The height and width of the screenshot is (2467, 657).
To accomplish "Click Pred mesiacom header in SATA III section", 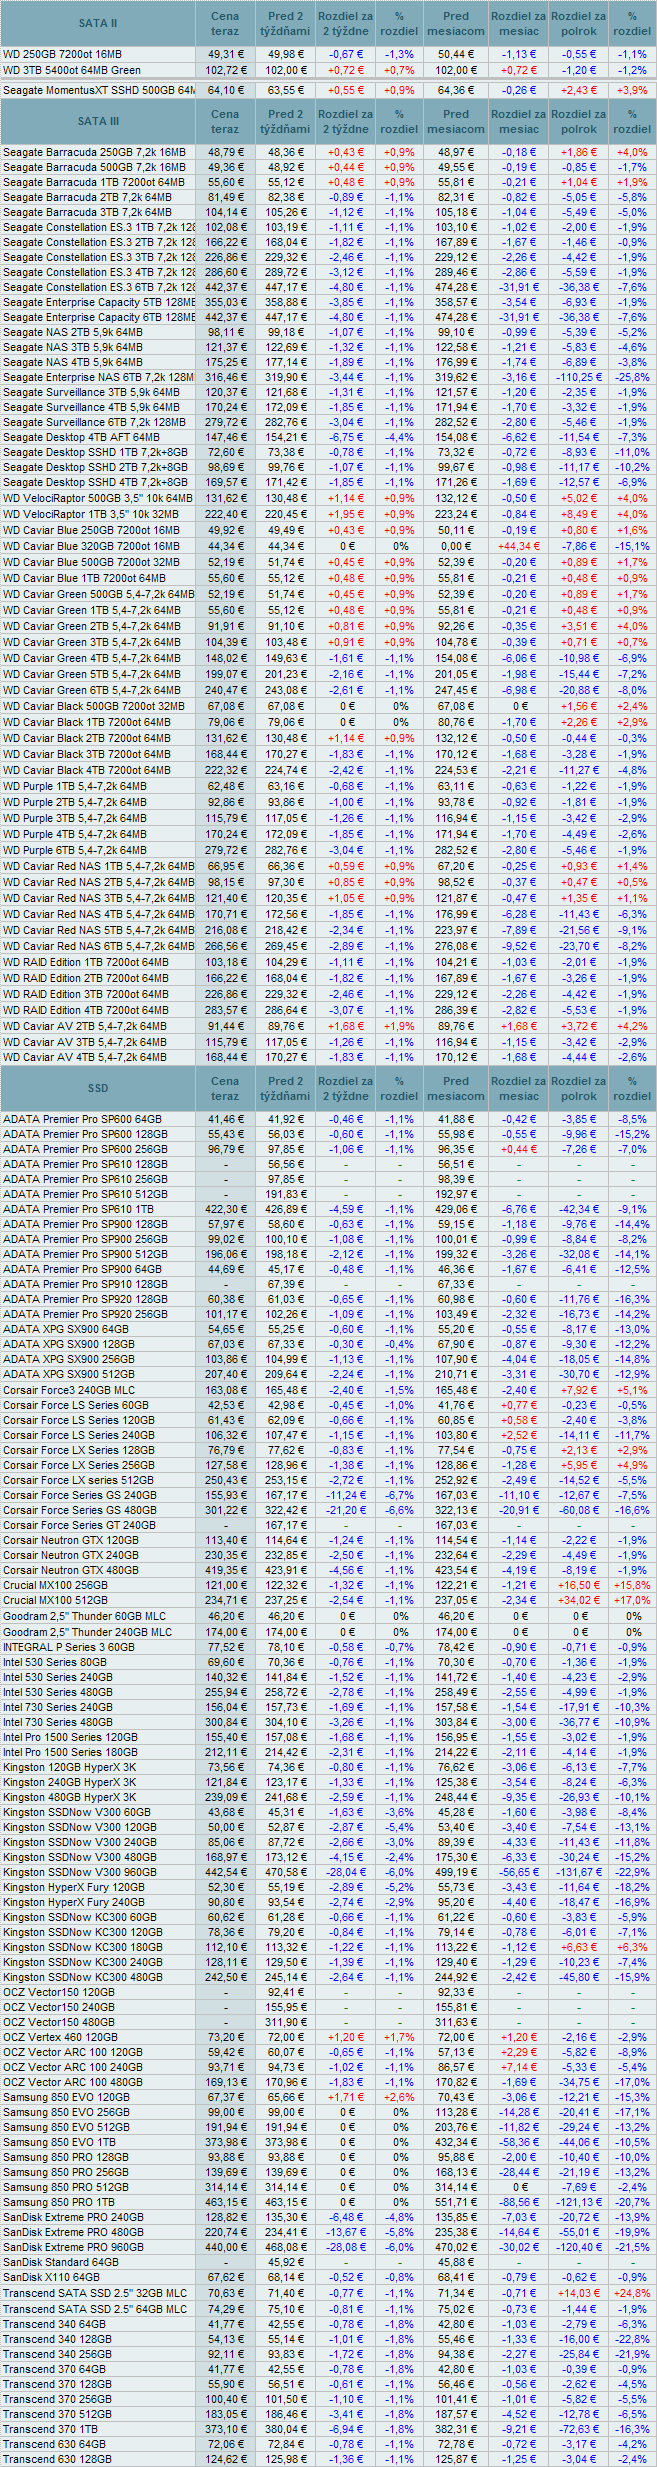I will pos(456,121).
